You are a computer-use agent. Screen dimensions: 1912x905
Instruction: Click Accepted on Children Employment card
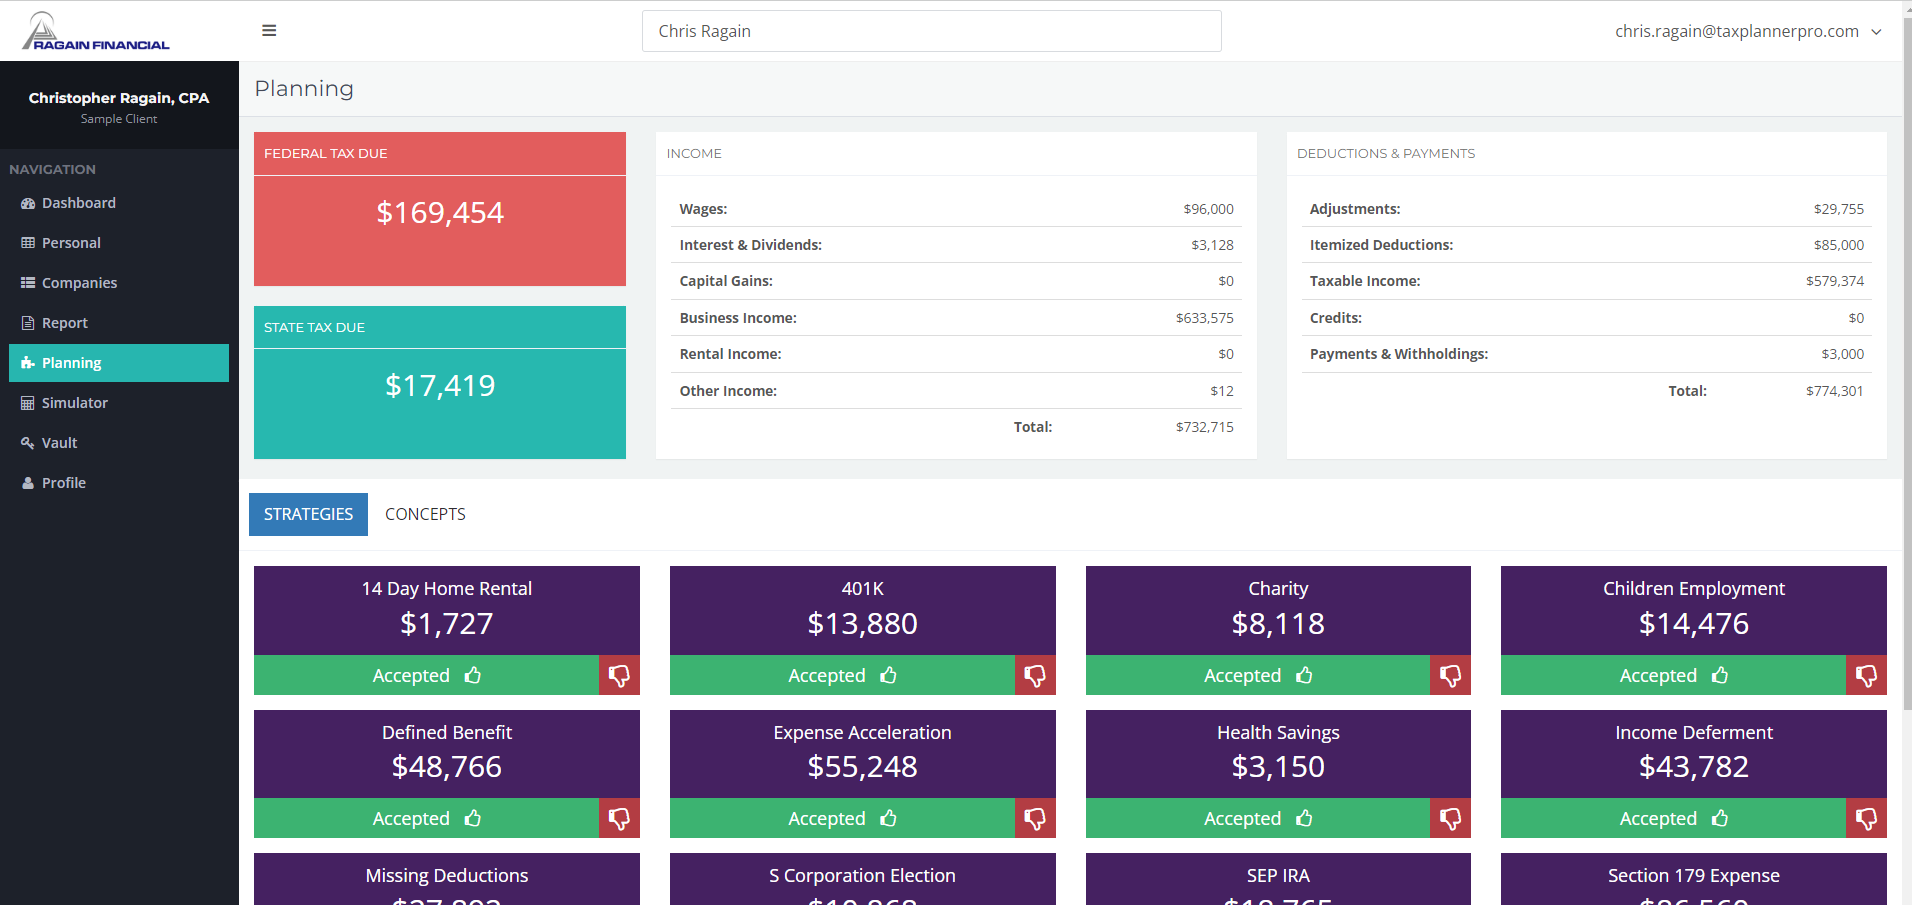coord(1673,676)
